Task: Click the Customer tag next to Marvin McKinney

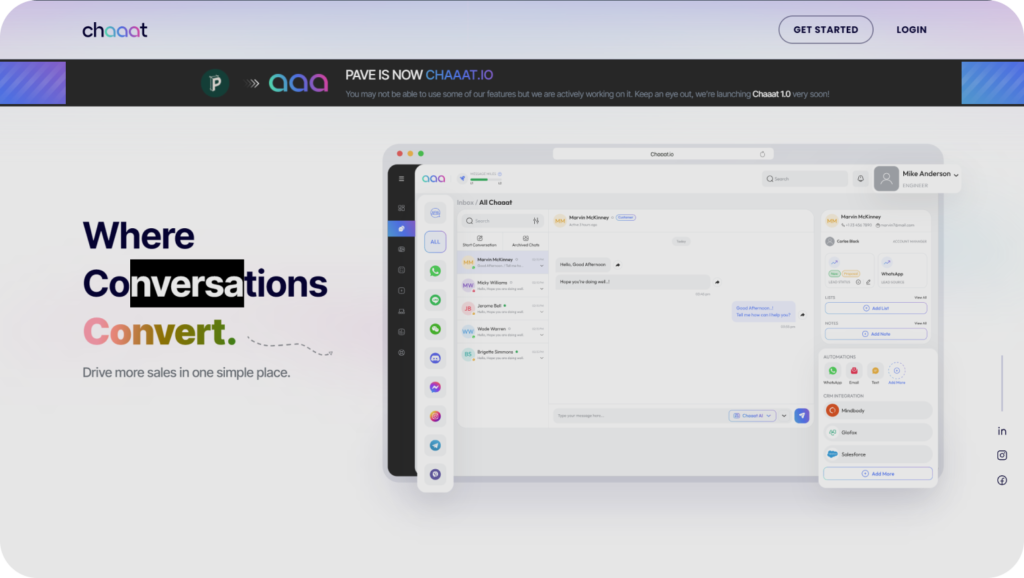Action: tap(626, 217)
